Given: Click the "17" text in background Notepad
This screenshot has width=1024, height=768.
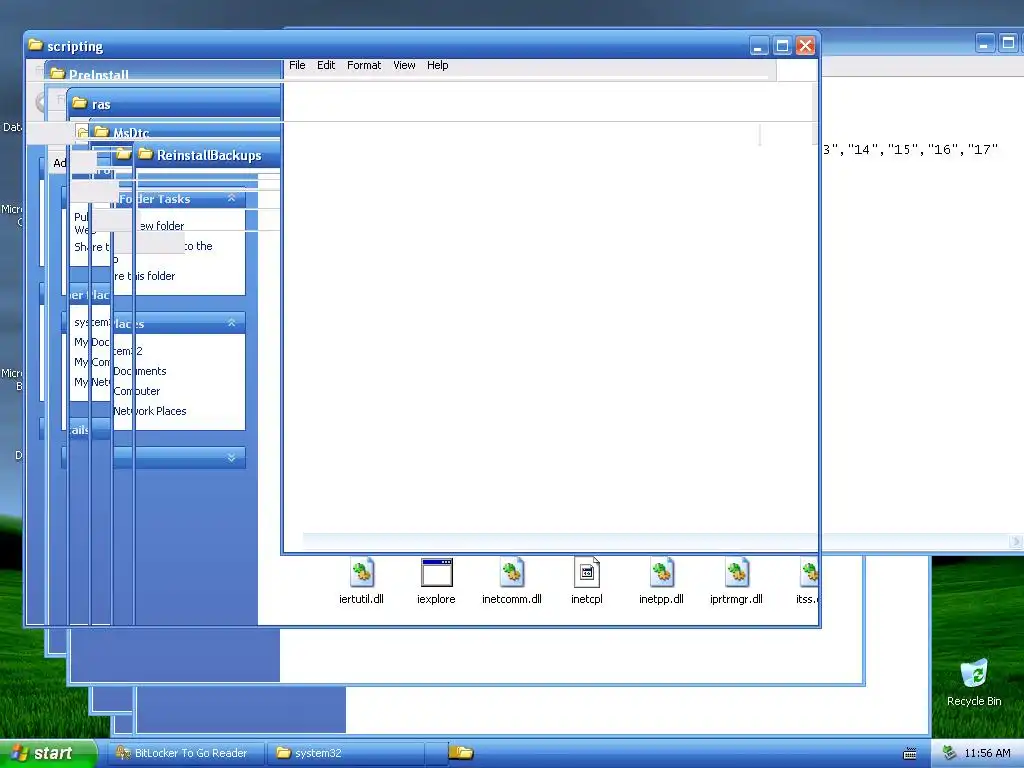Looking at the screenshot, I should pyautogui.click(x=983, y=150).
